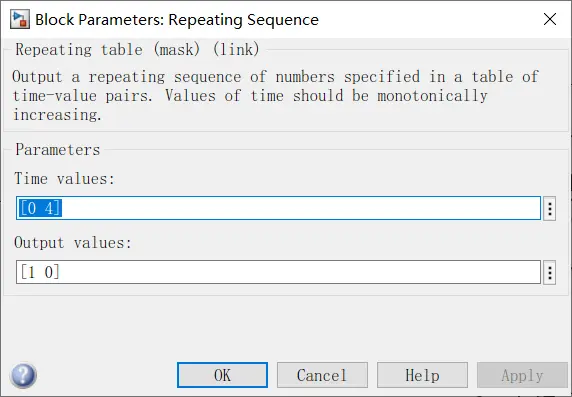572x397 pixels.
Task: Click the Parameters group heading
Action: point(58,150)
